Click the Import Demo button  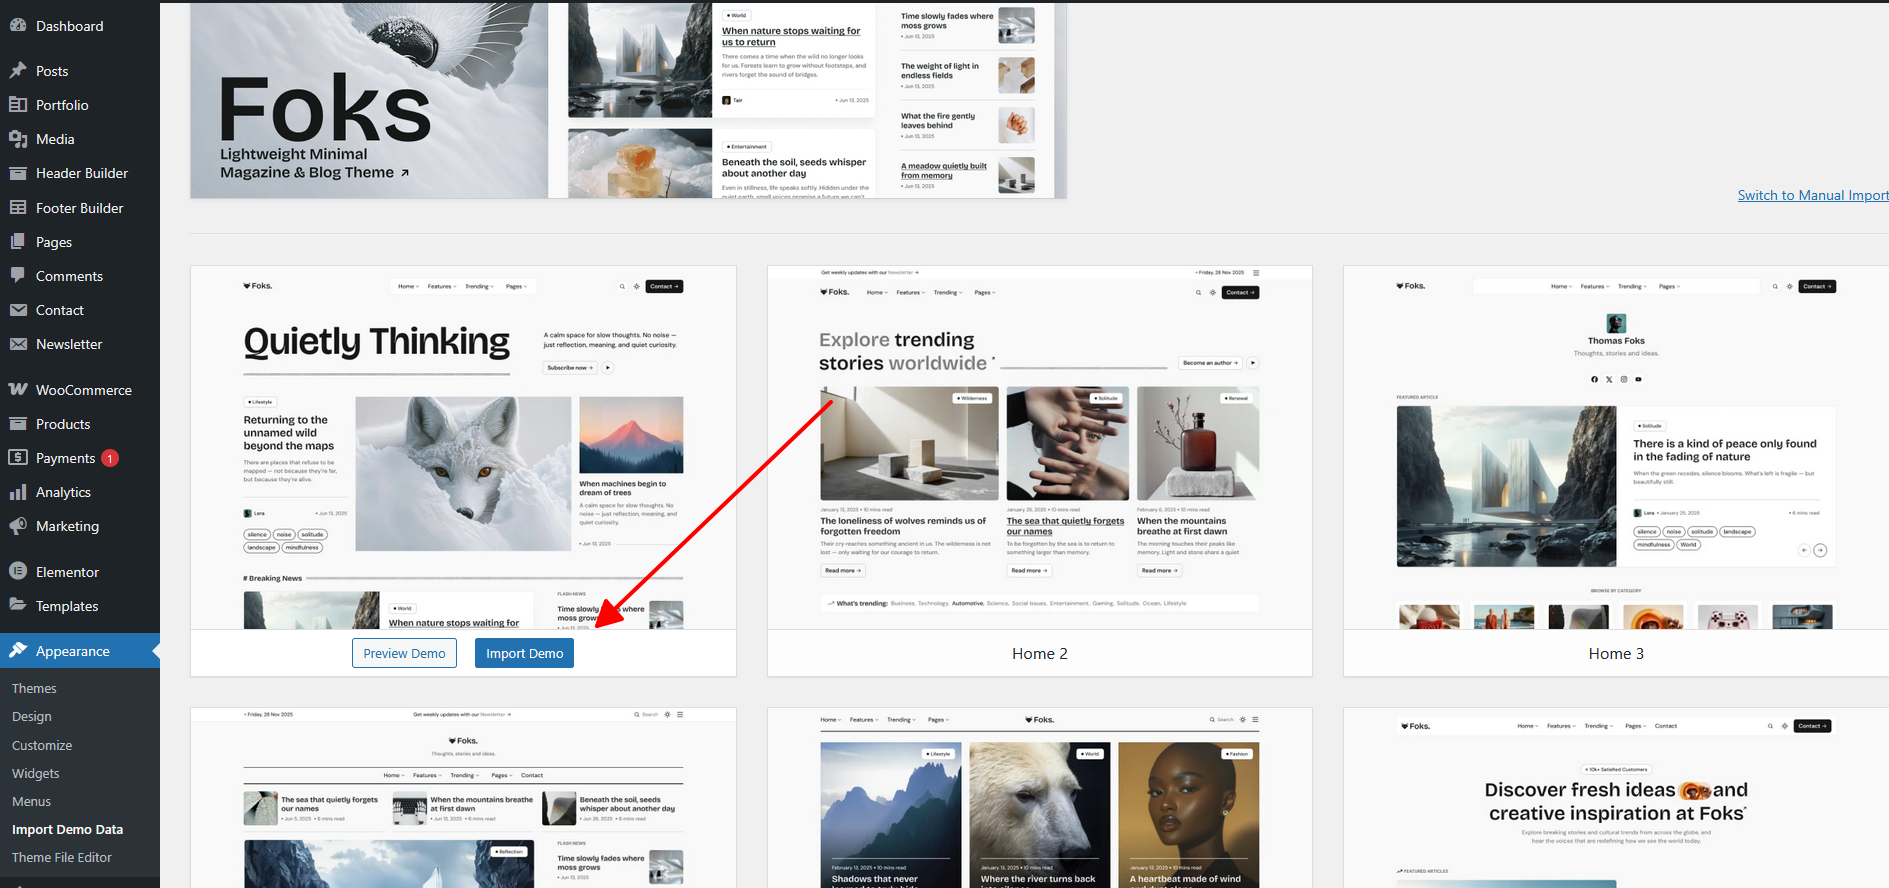pos(524,653)
